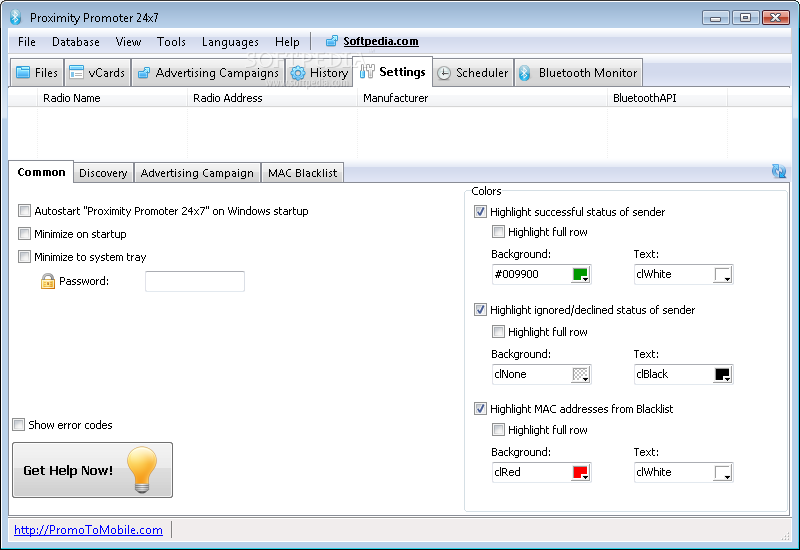
Task: Uncheck Highlight successful status of sender
Action: point(480,211)
